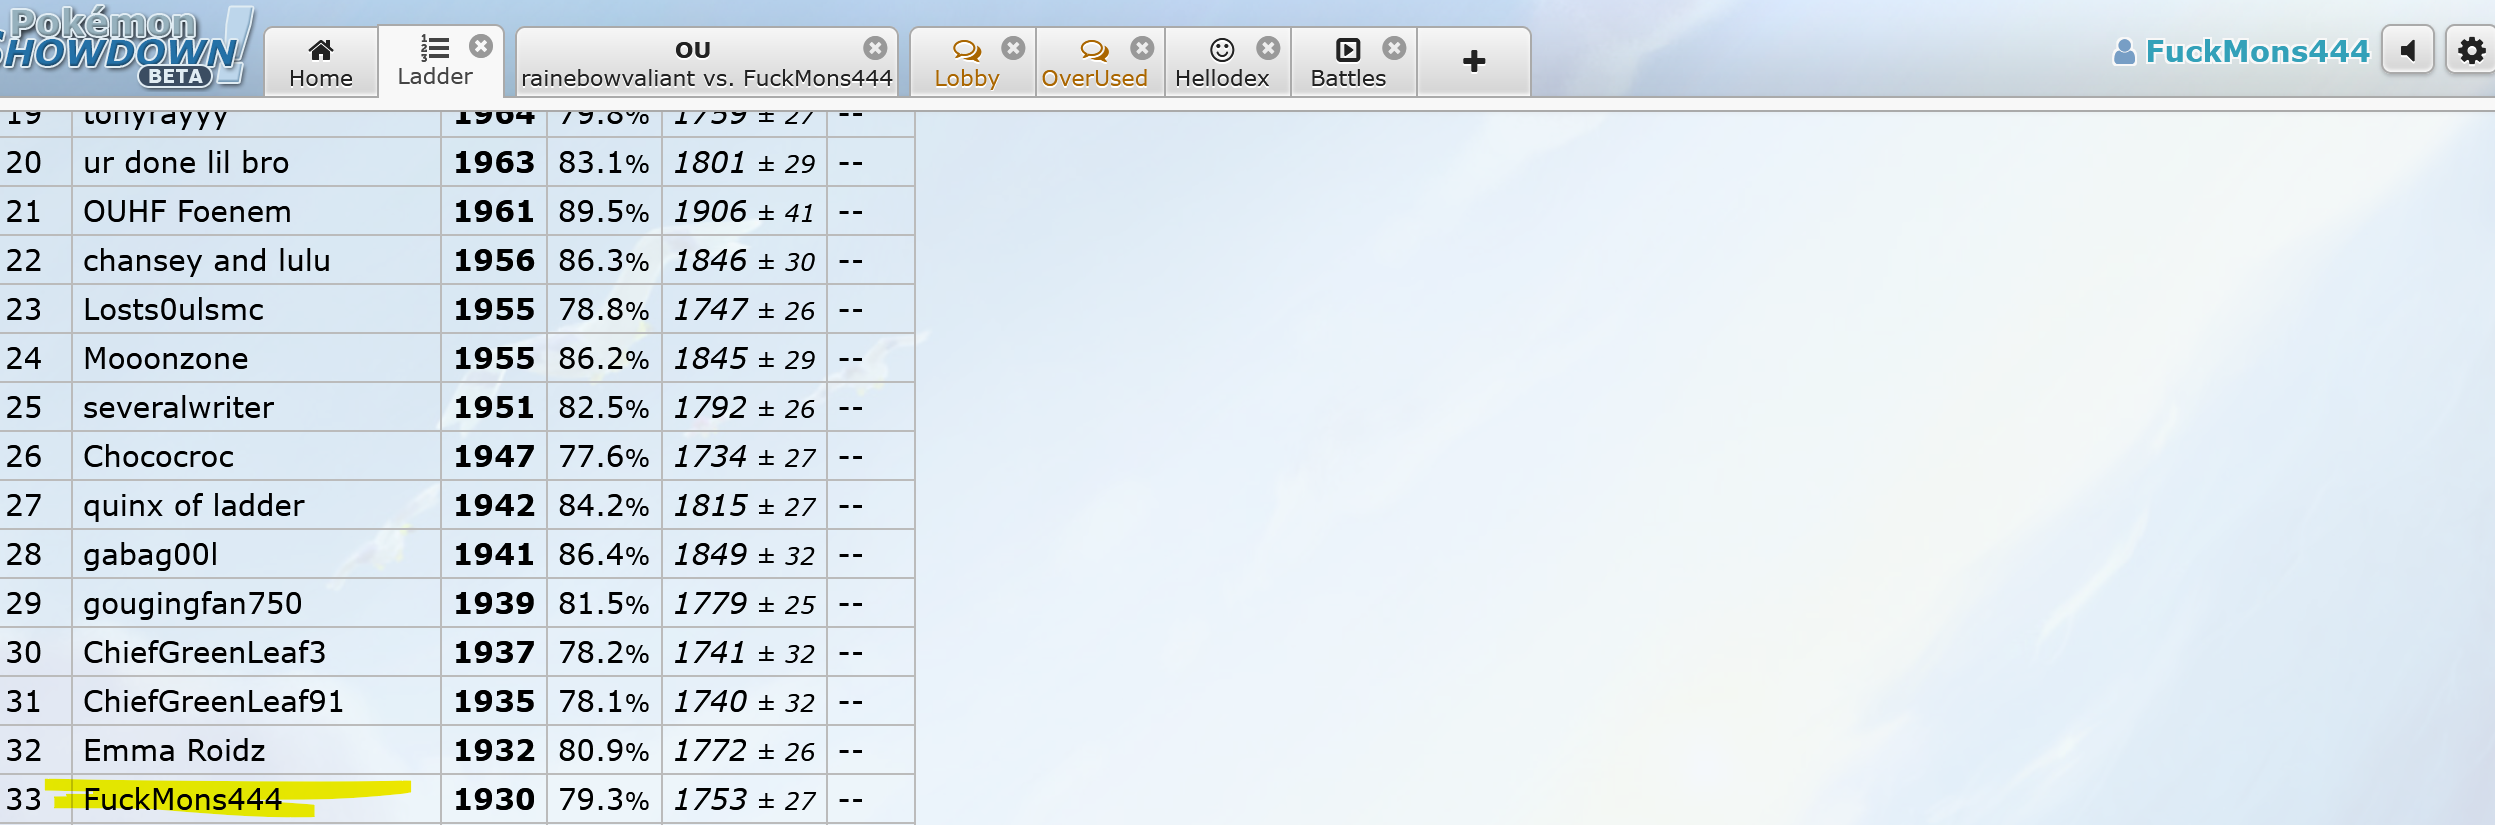The width and height of the screenshot is (2495, 825).
Task: Click player name 'quinx of ladder'
Action: click(x=194, y=505)
